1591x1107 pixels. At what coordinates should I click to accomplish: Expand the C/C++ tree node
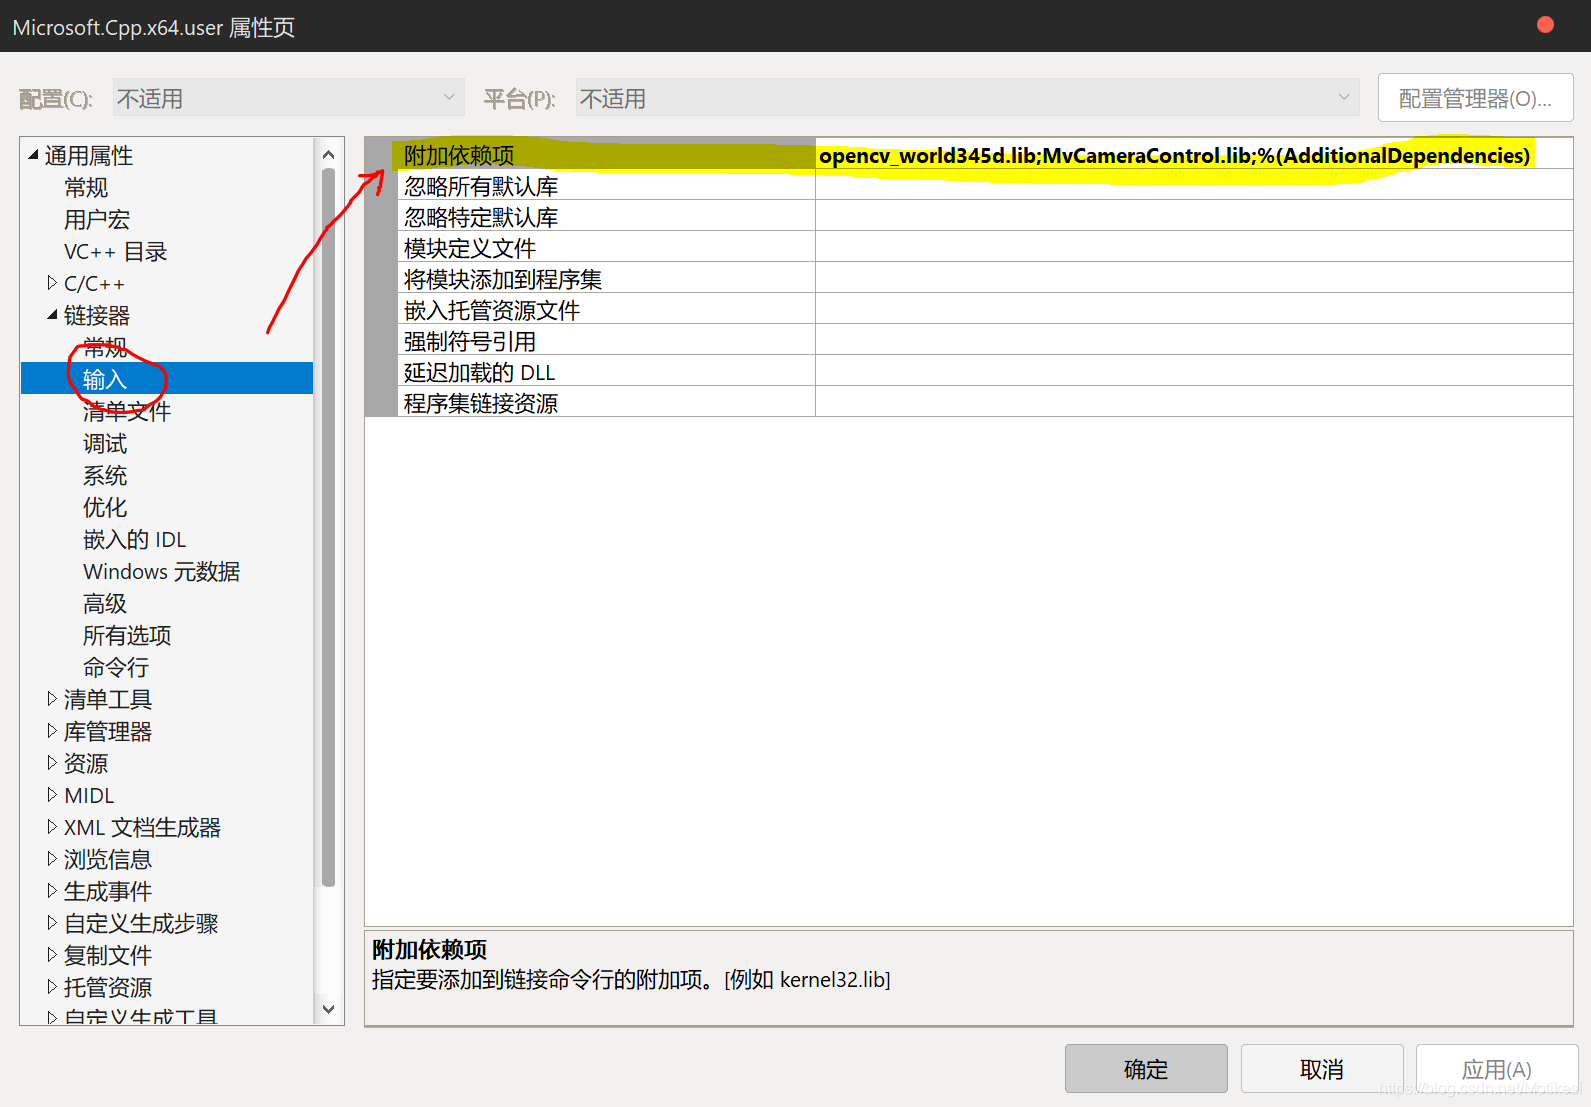[x=52, y=283]
